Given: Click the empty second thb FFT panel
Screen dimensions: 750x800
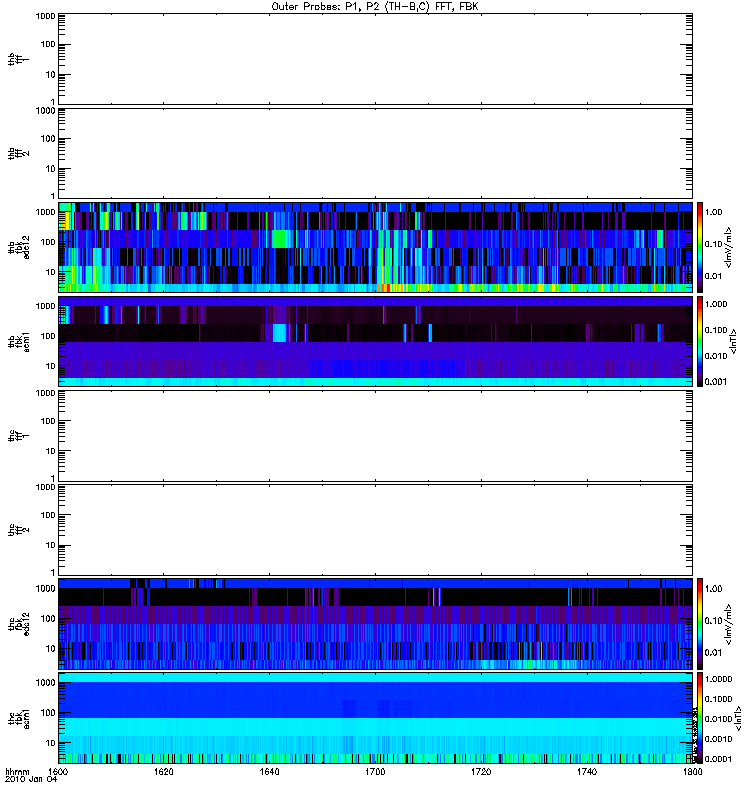Looking at the screenshot, I should [x=375, y=153].
